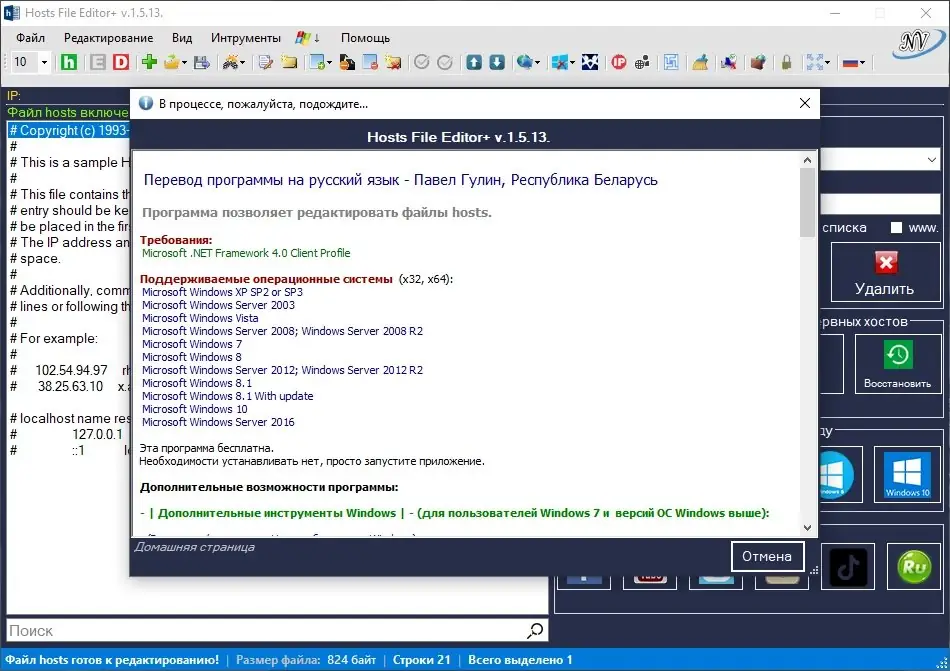Toggle the www. checkbox

tap(895, 228)
